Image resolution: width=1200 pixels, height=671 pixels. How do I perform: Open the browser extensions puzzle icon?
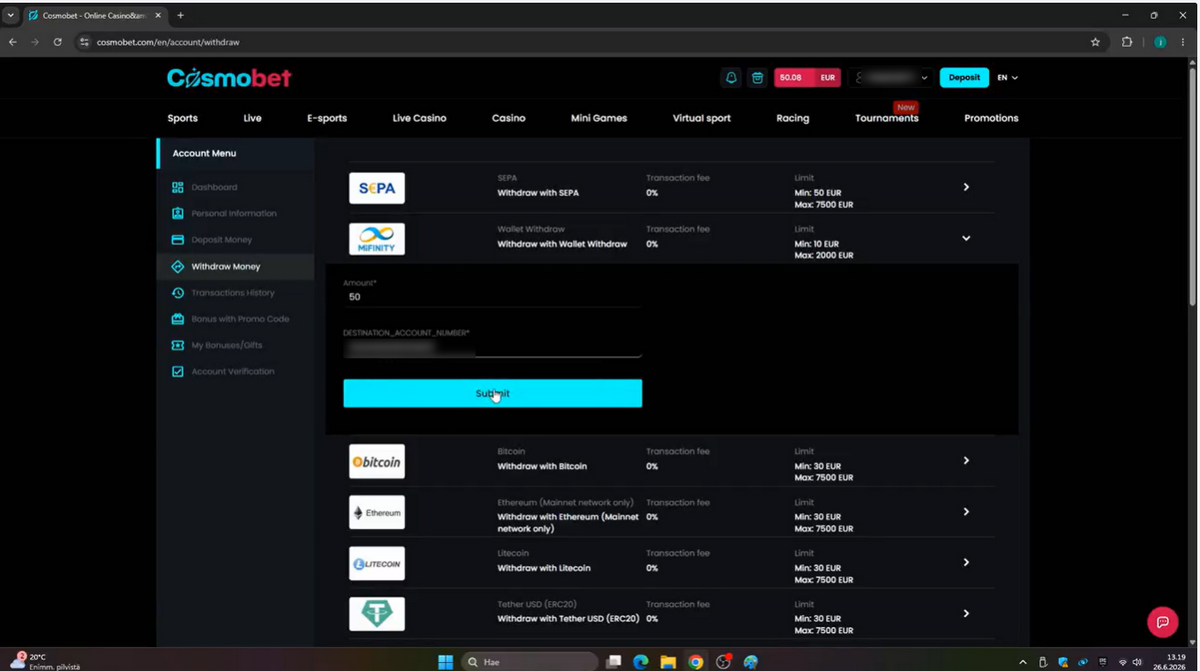1127,42
